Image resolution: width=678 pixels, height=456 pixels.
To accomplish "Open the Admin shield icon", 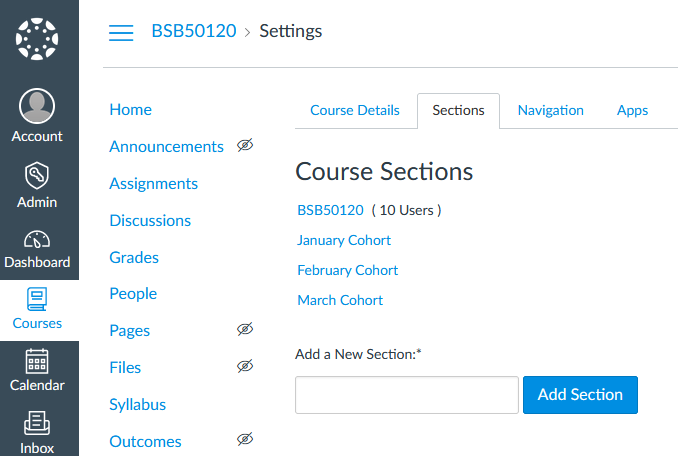I will pos(37,174).
